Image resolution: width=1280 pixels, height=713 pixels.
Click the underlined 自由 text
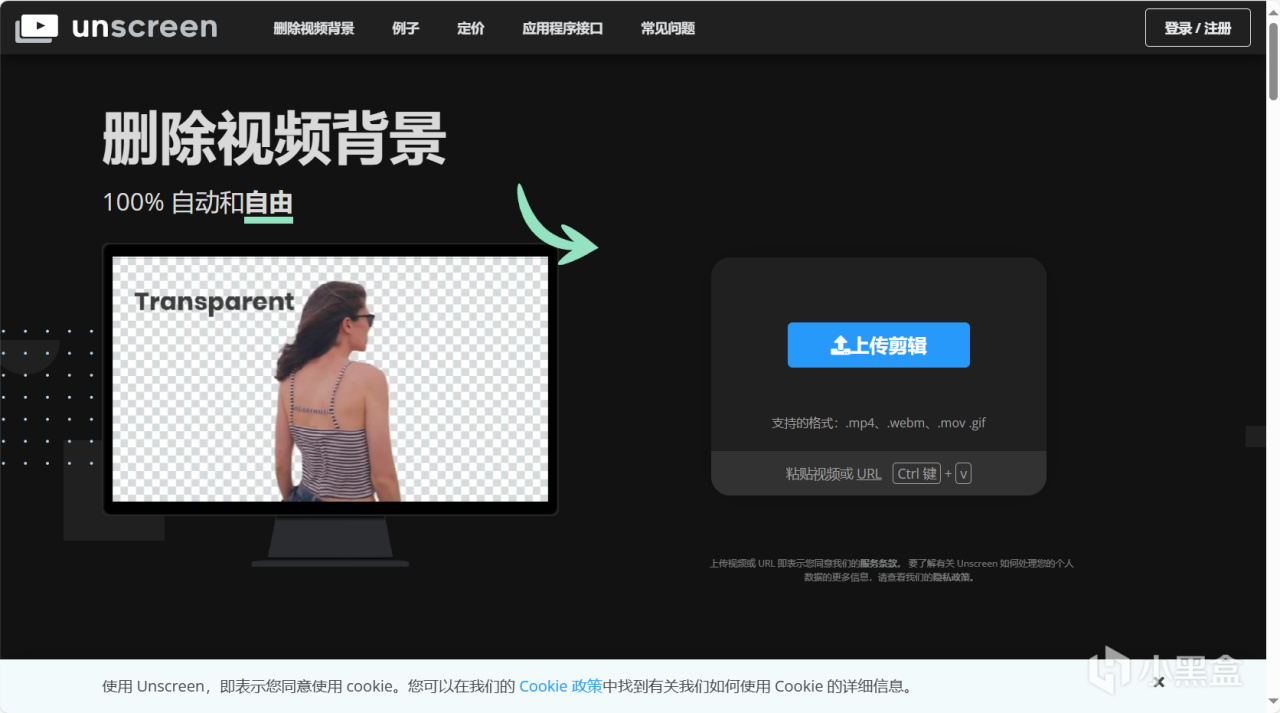(269, 203)
